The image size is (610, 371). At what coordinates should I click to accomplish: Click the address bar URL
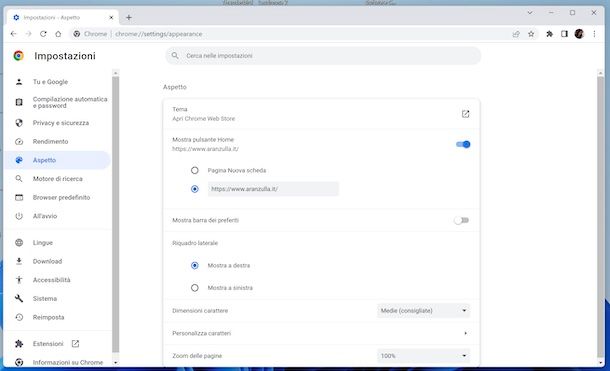[x=159, y=34]
